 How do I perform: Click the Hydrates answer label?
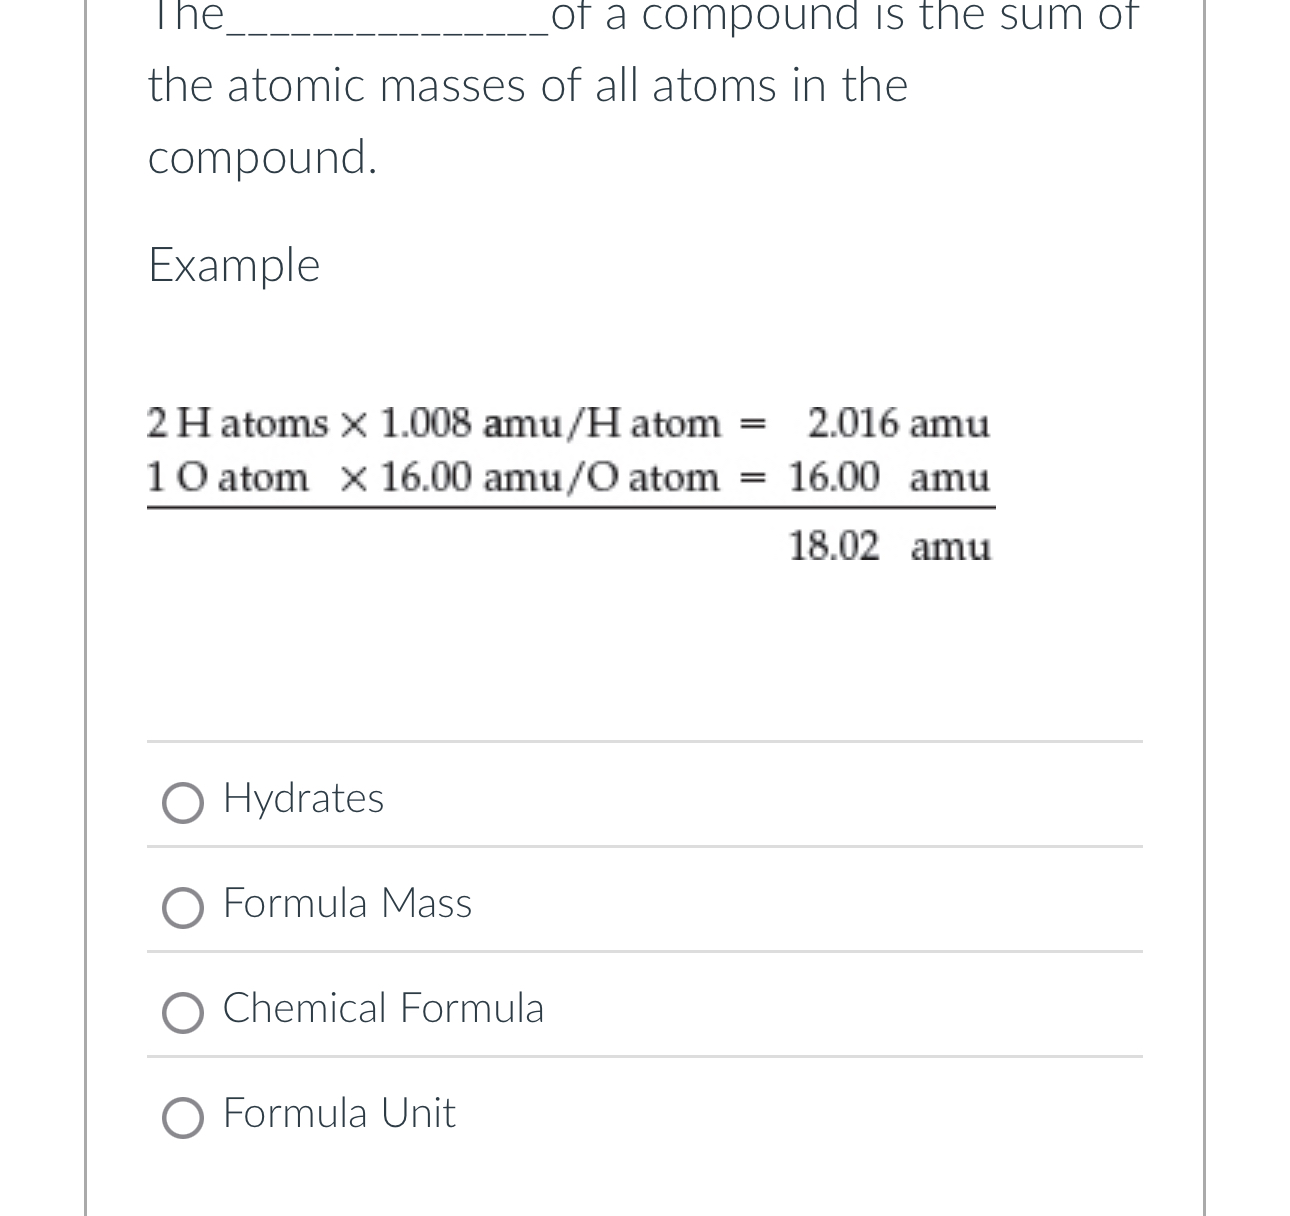[x=302, y=799]
